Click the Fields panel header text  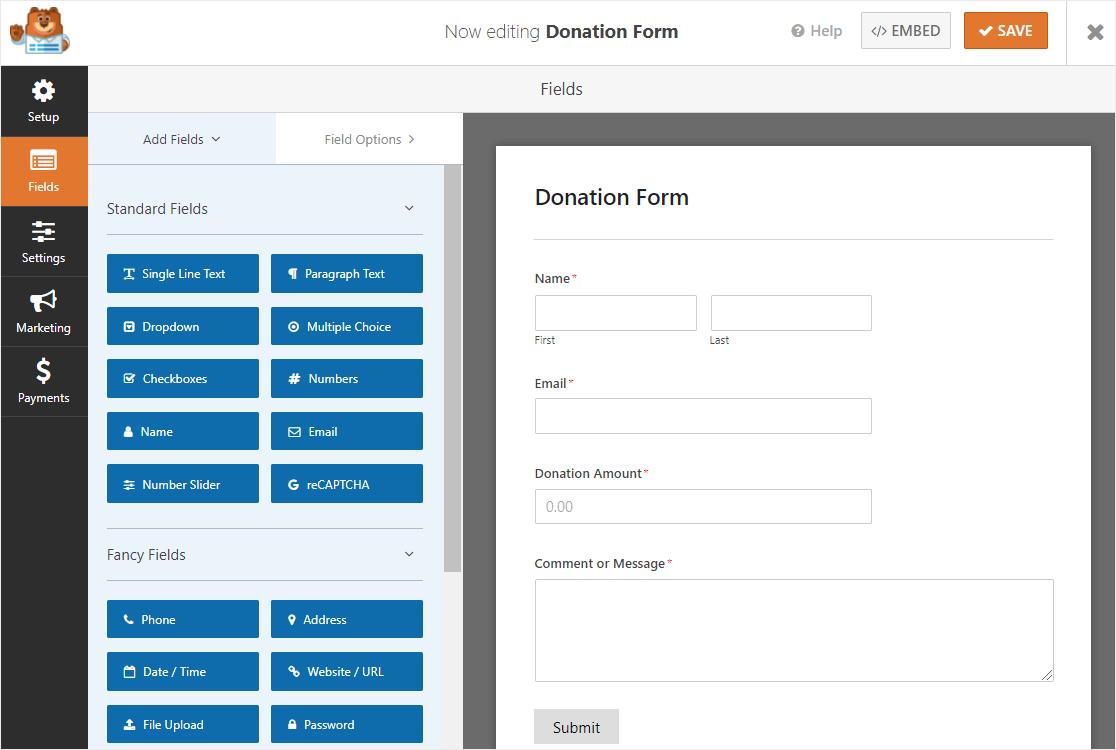click(x=562, y=90)
